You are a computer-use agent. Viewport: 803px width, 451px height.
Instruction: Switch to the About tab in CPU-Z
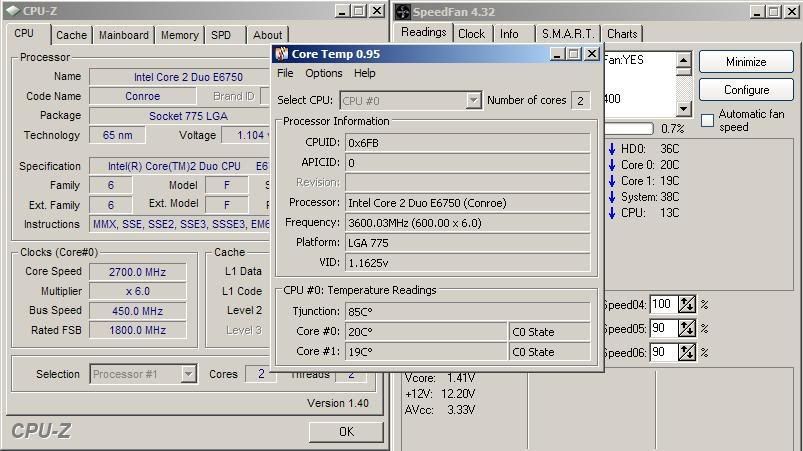click(x=267, y=35)
